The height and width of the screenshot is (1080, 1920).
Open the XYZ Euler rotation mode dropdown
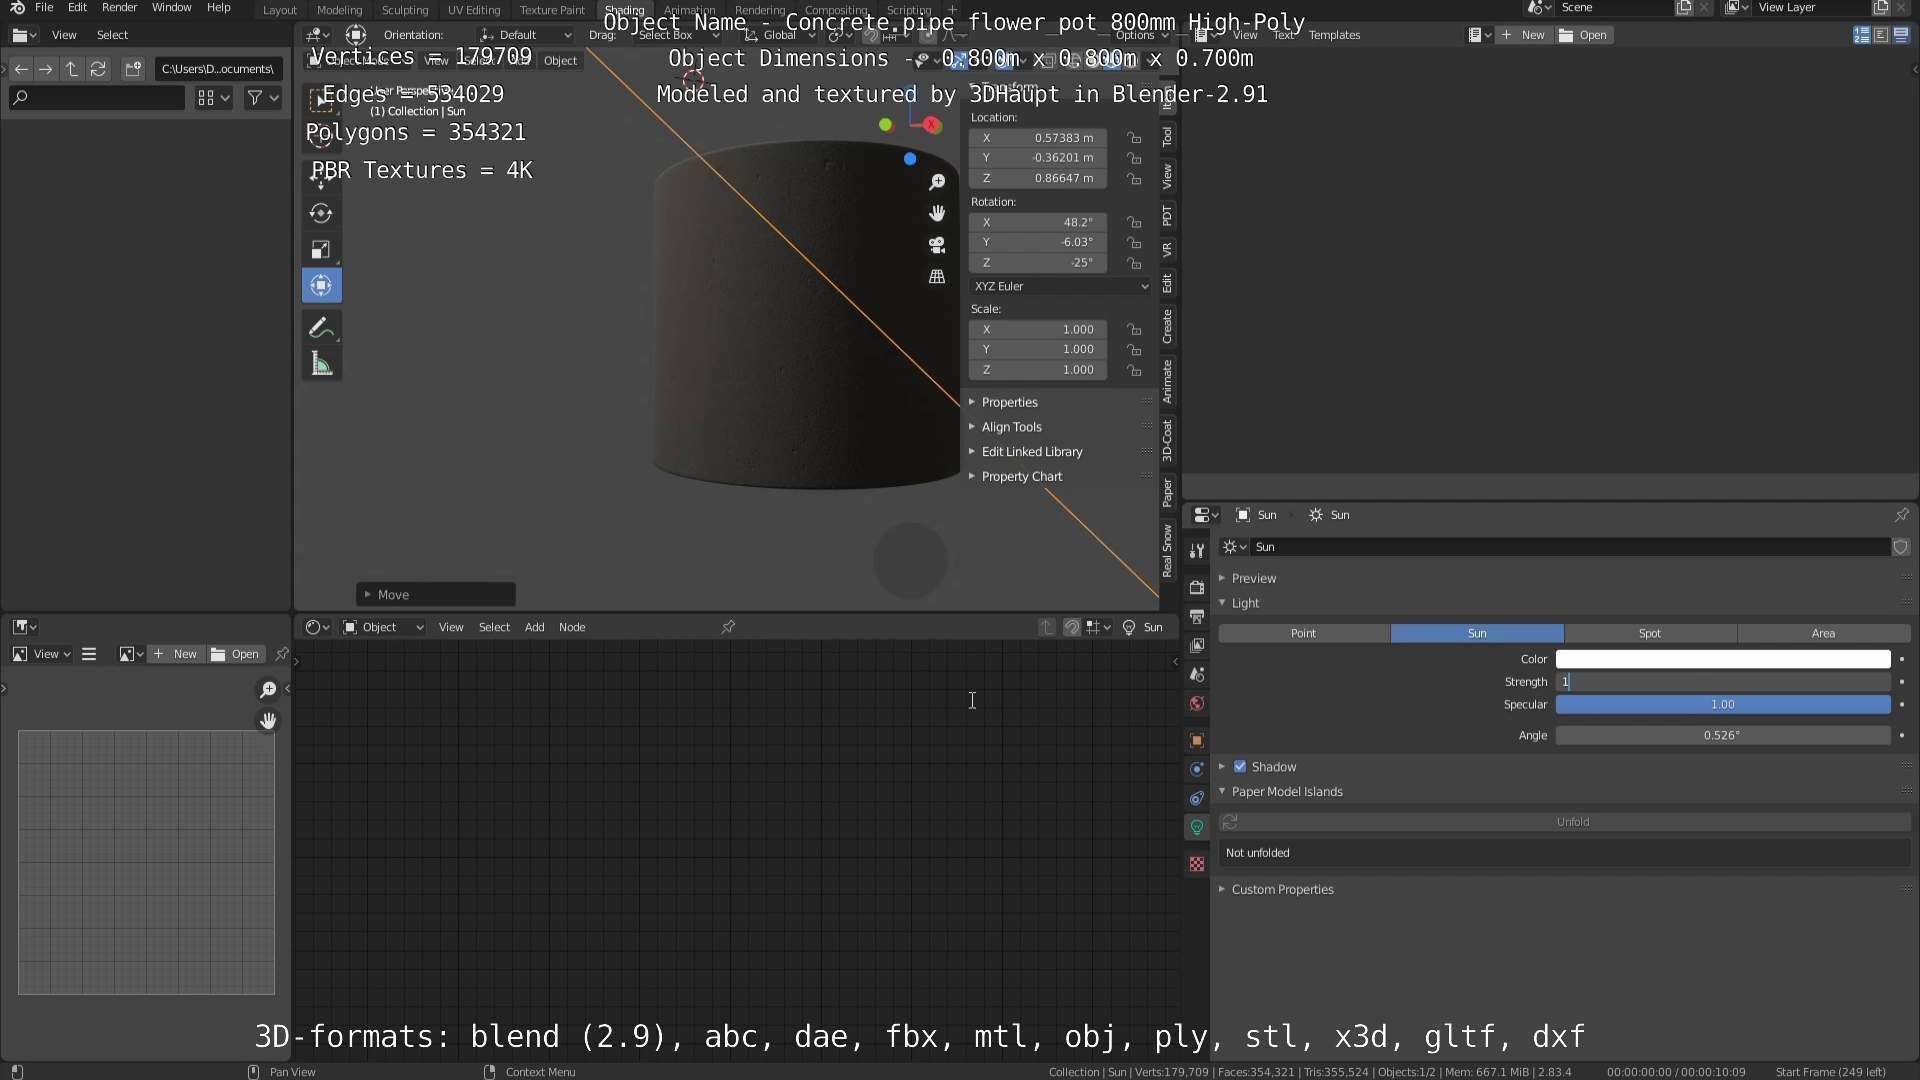coord(1060,286)
